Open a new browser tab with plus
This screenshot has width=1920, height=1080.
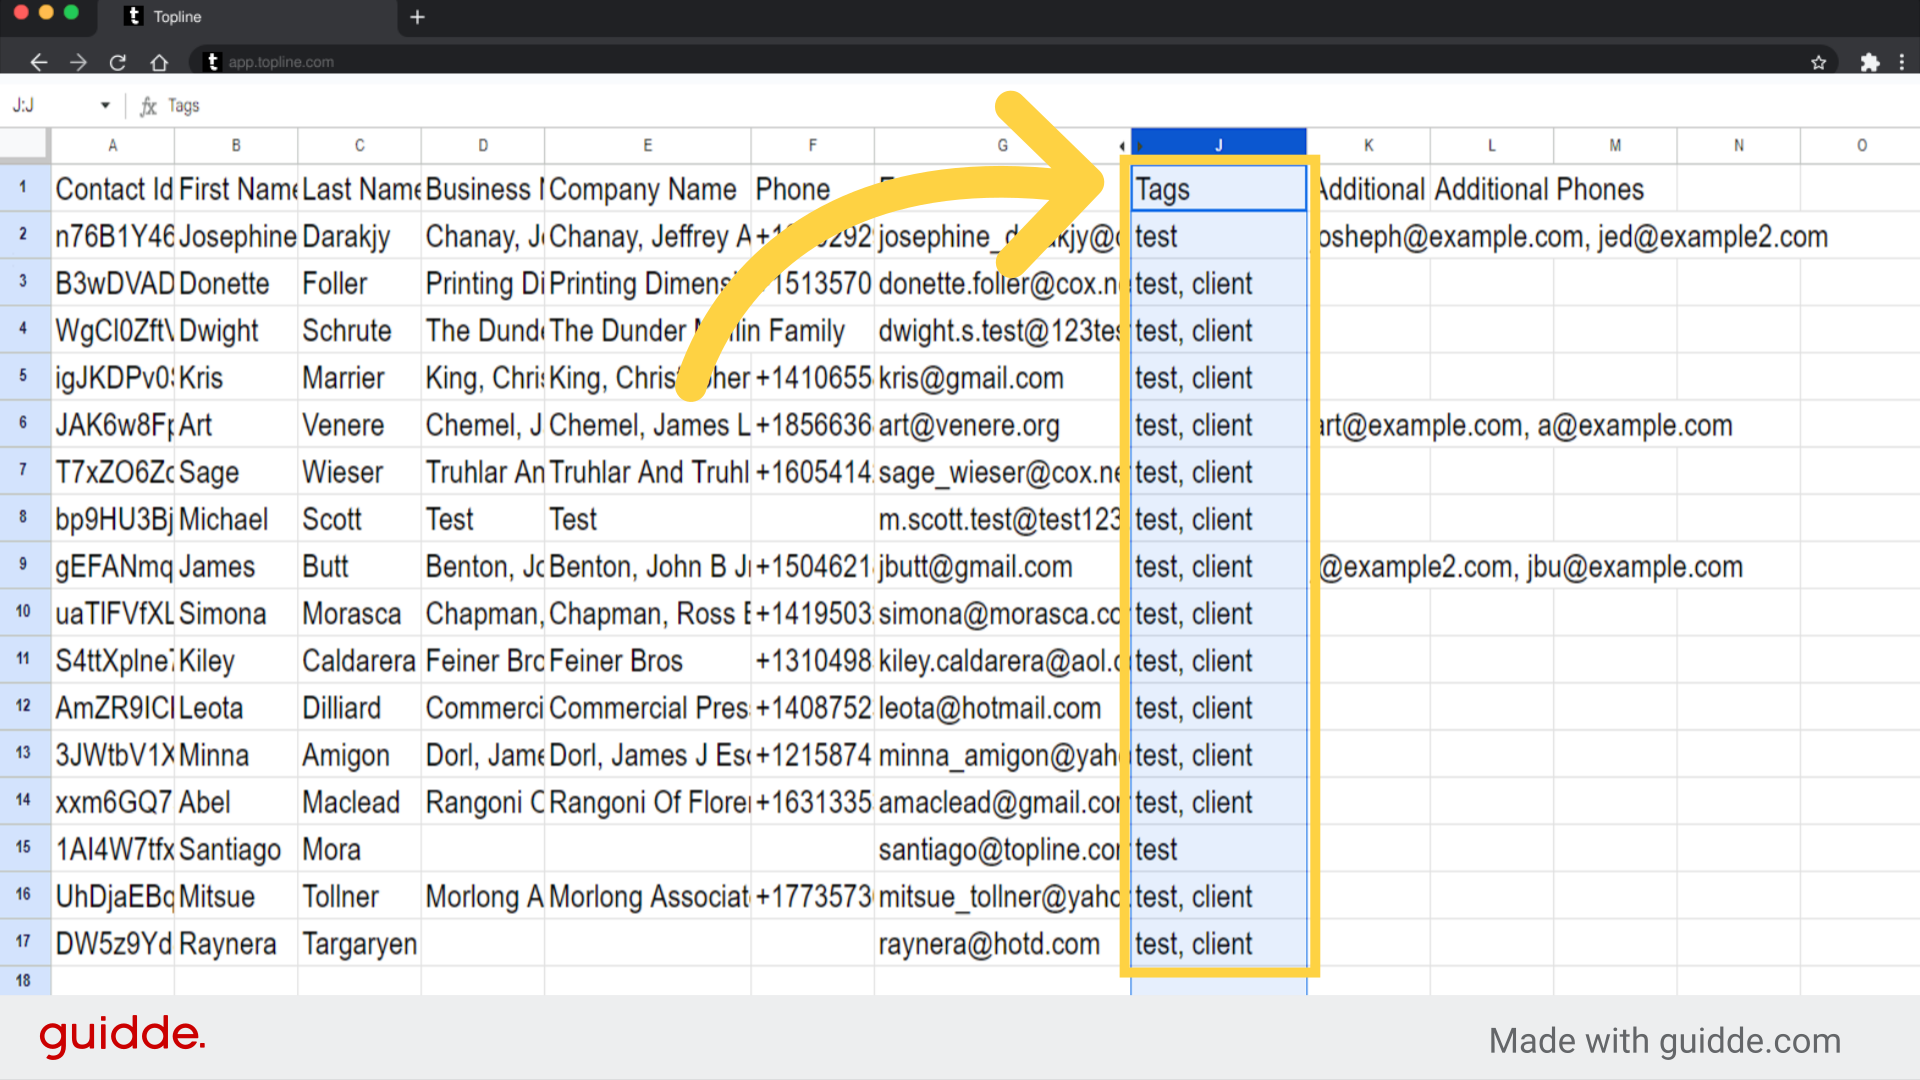(417, 17)
